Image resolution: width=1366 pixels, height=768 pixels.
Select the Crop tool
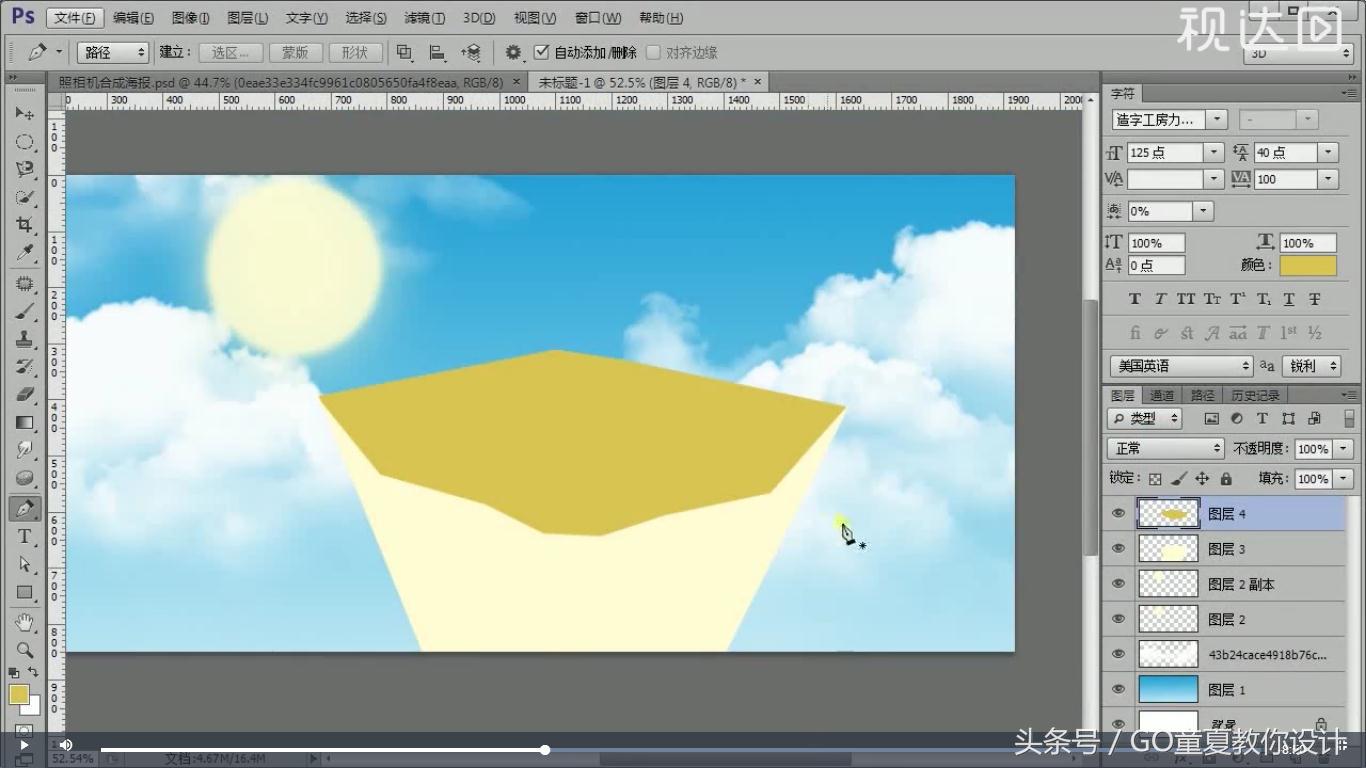point(24,225)
